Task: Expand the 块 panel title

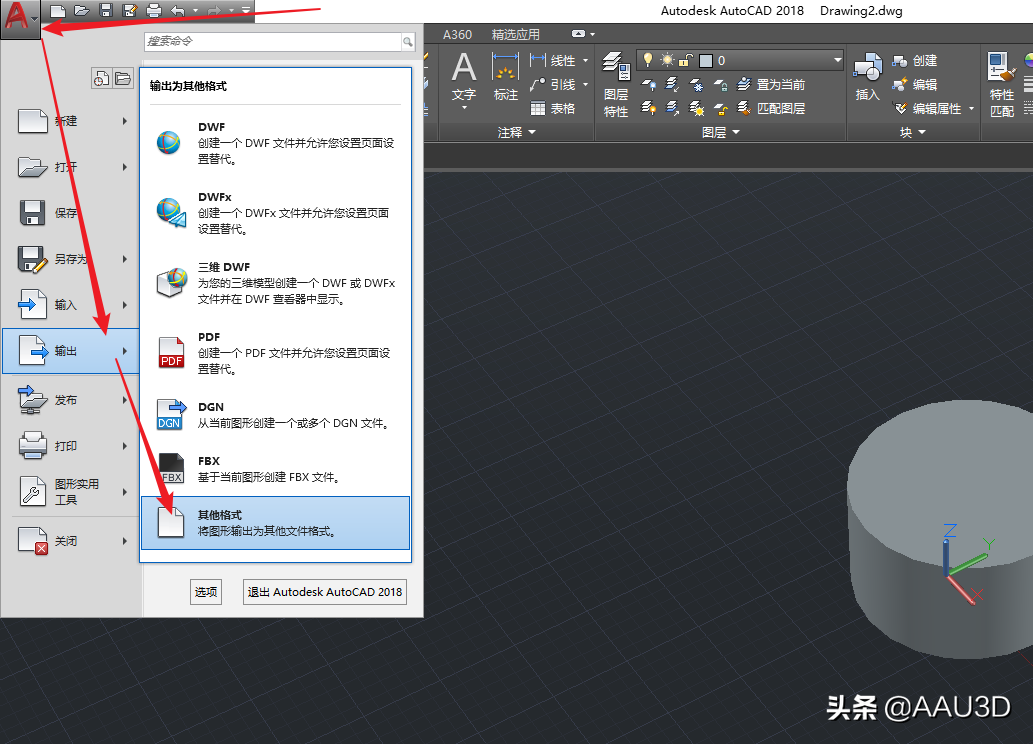Action: tap(912, 132)
